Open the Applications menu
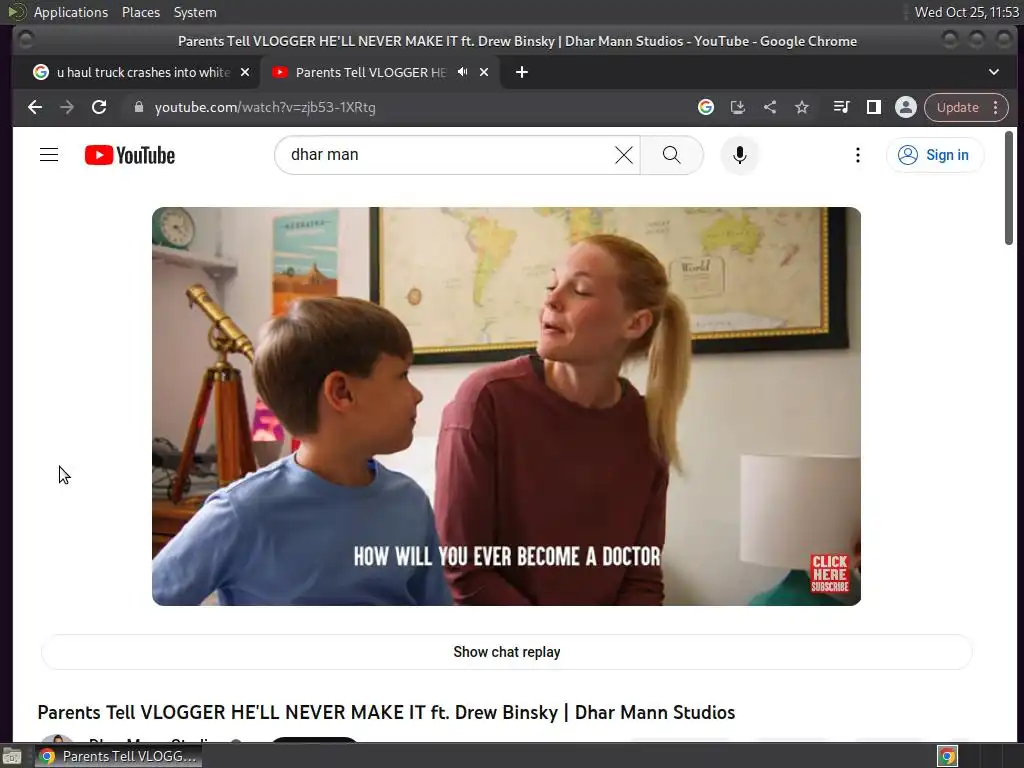Viewport: 1024px width, 768px height. click(71, 12)
